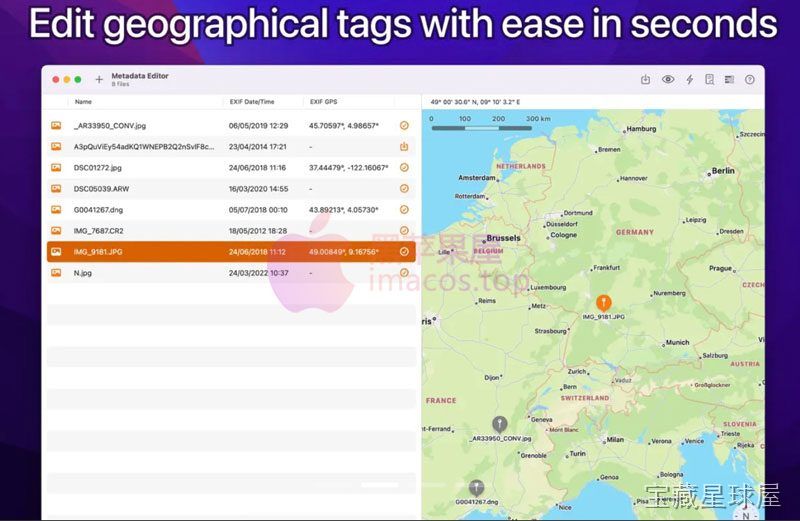Image resolution: width=800 pixels, height=521 pixels.
Task: Click the save/import tray icon in toolbar
Action: (645, 79)
